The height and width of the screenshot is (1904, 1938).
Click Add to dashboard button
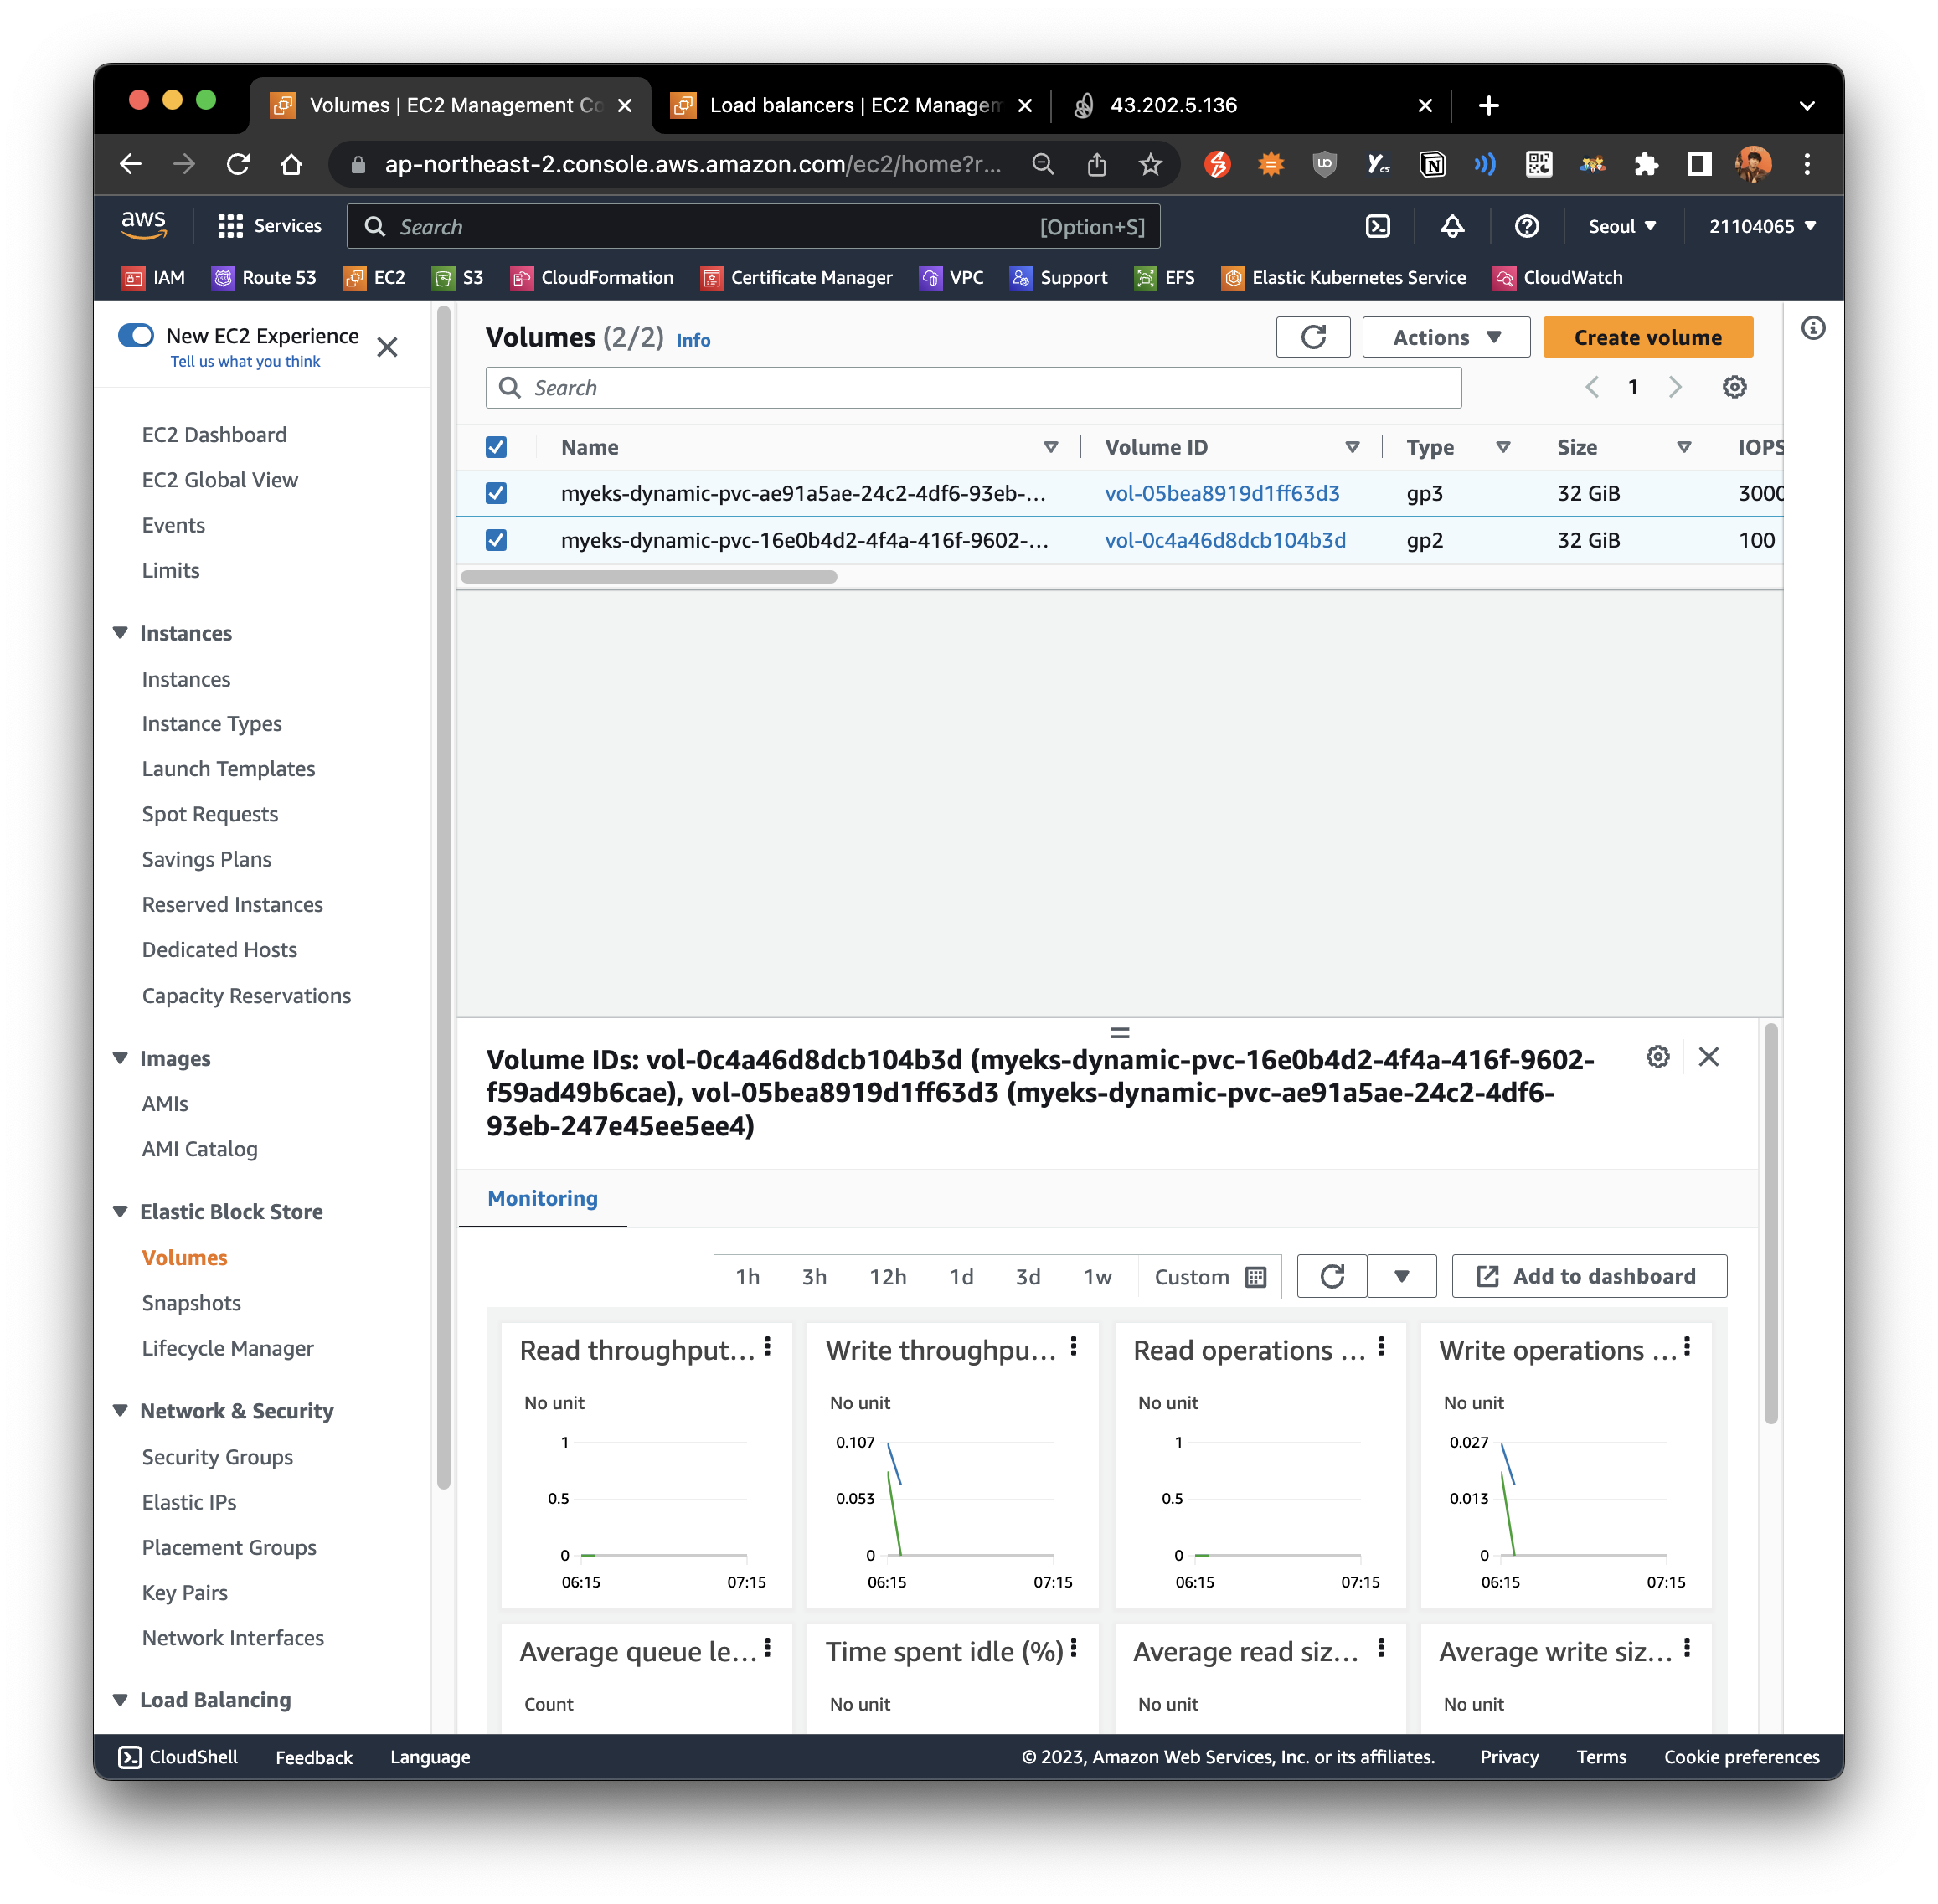point(1589,1276)
